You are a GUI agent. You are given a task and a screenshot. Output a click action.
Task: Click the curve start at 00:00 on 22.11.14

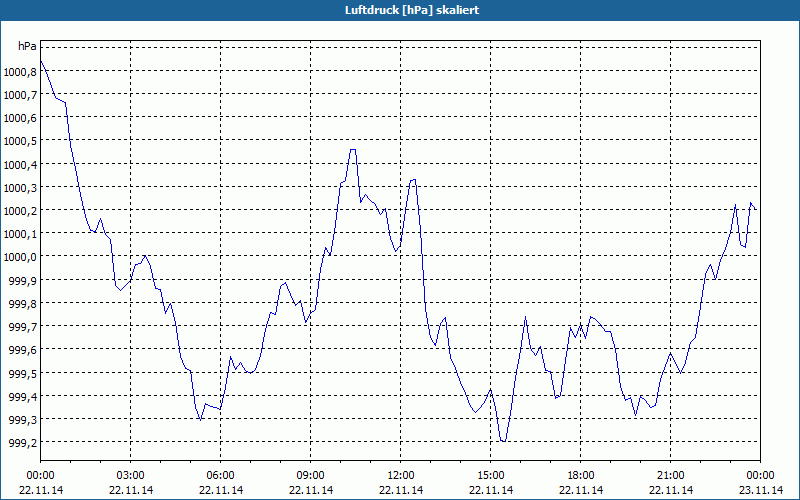41,61
